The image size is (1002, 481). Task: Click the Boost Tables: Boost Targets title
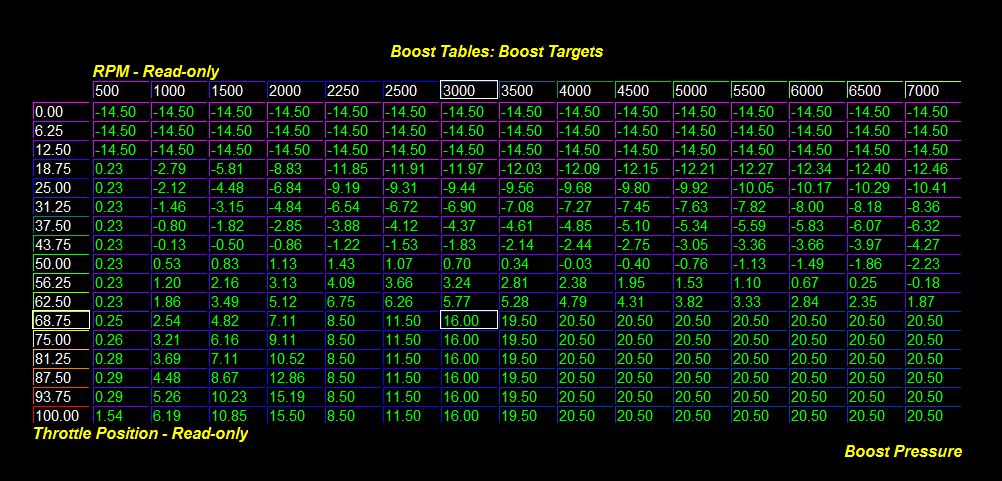click(496, 51)
